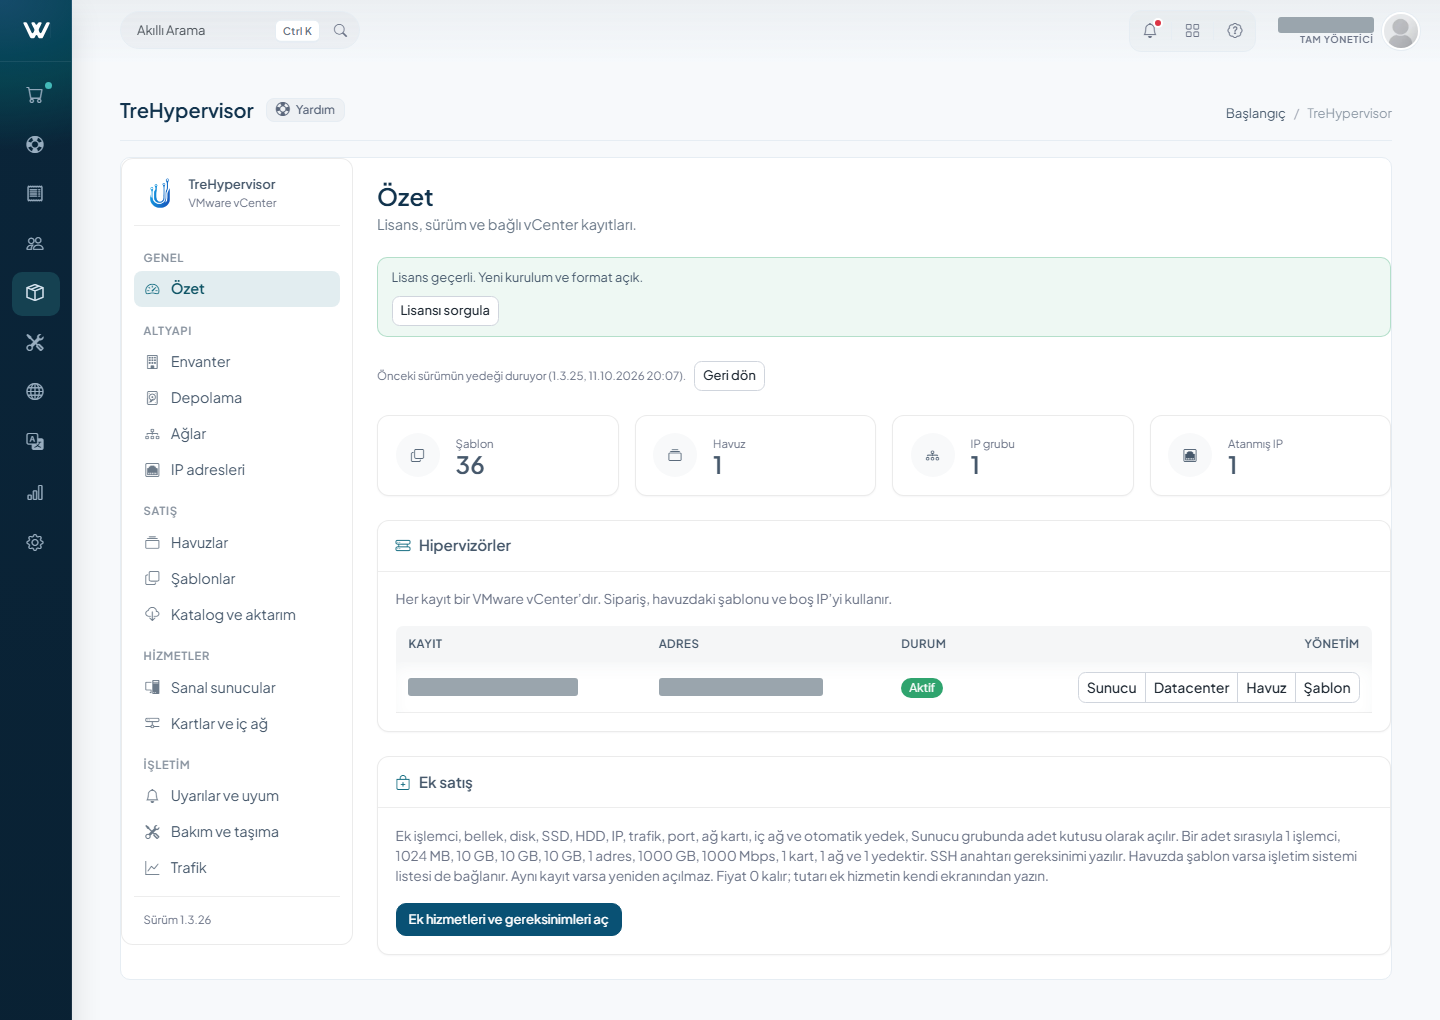The width and height of the screenshot is (1440, 1020).
Task: Open the Yardım help button
Action: tap(305, 110)
